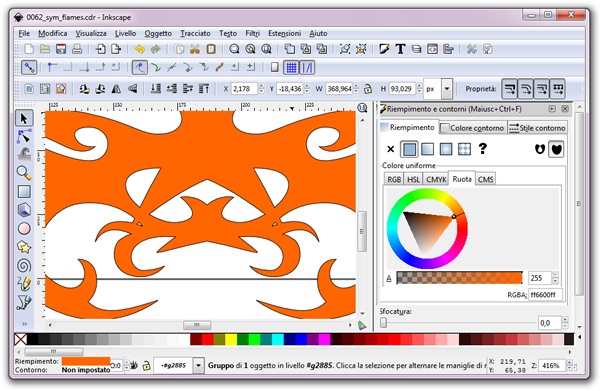Viewport: 600px width, 391px height.
Task: Click the New document icon
Action: pos(29,49)
